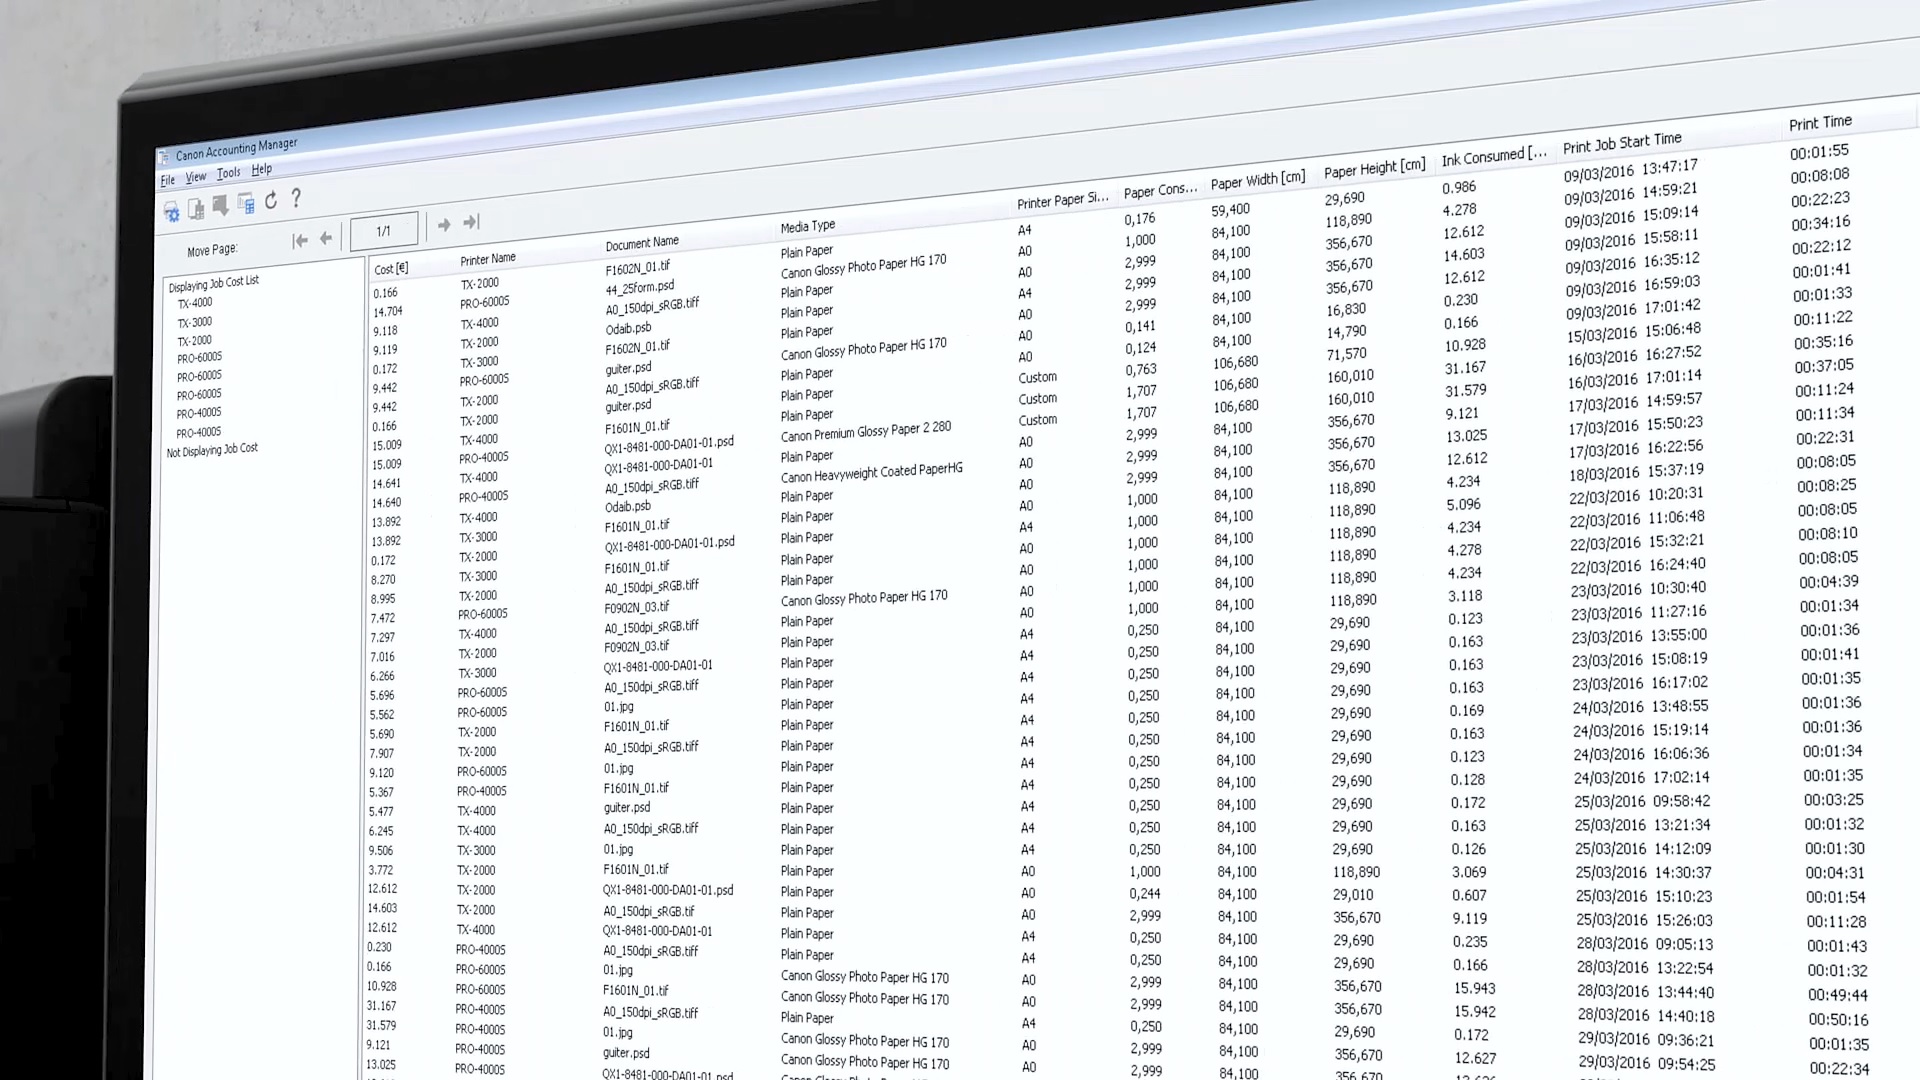The height and width of the screenshot is (1080, 1920).
Task: Sort by the Printer Paper Size column header
Action: (1063, 200)
